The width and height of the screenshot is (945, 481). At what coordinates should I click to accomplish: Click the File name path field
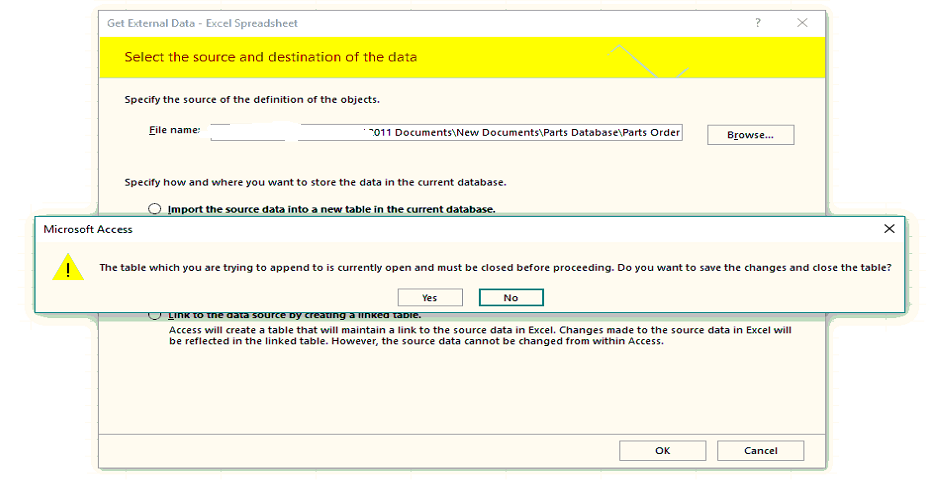pyautogui.click(x=446, y=133)
